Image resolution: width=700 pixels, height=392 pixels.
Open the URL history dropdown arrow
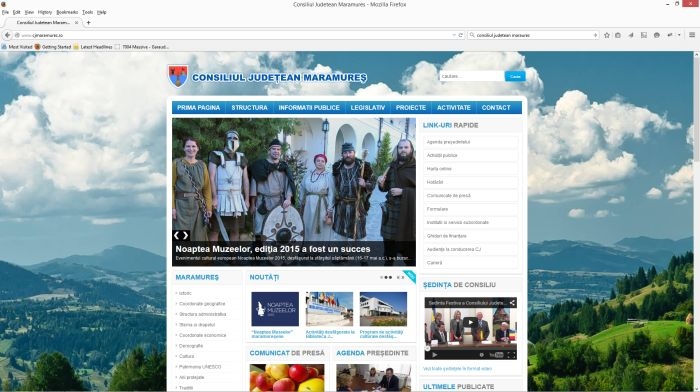coord(454,35)
